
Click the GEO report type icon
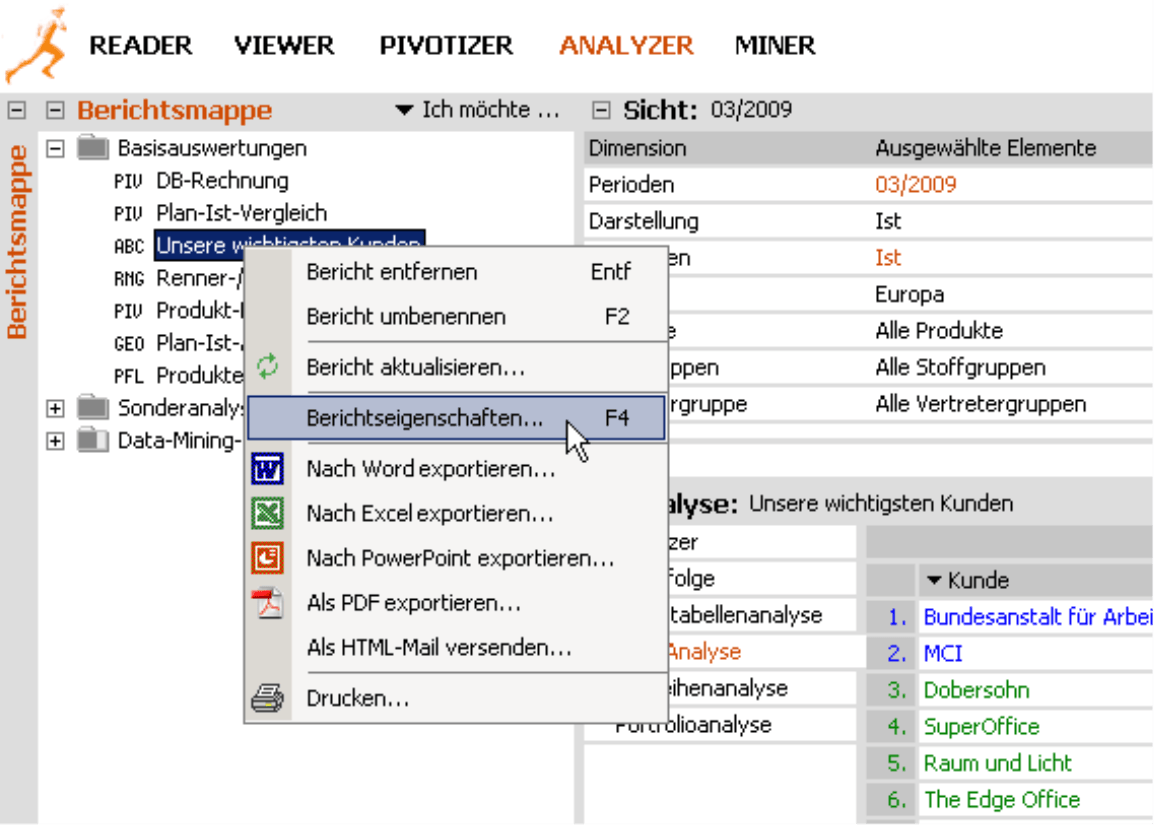129,344
